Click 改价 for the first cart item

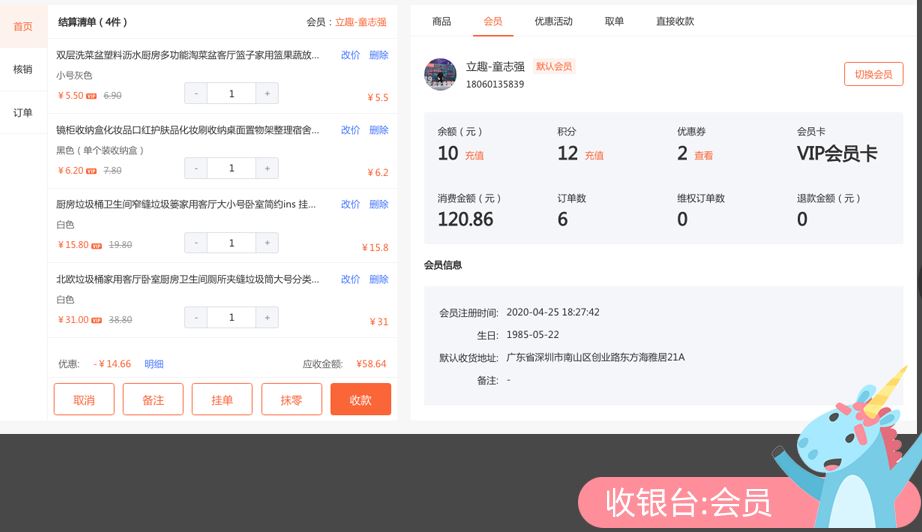[x=350, y=55]
